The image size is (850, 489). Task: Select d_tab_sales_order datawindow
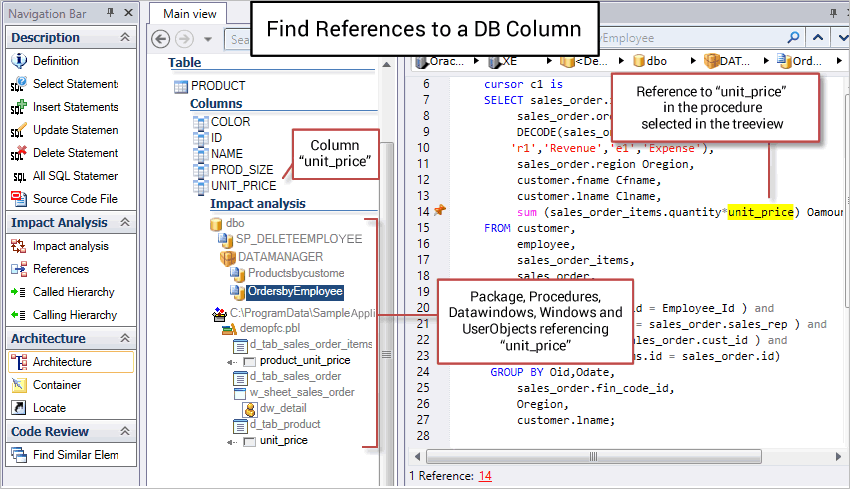tap(287, 376)
